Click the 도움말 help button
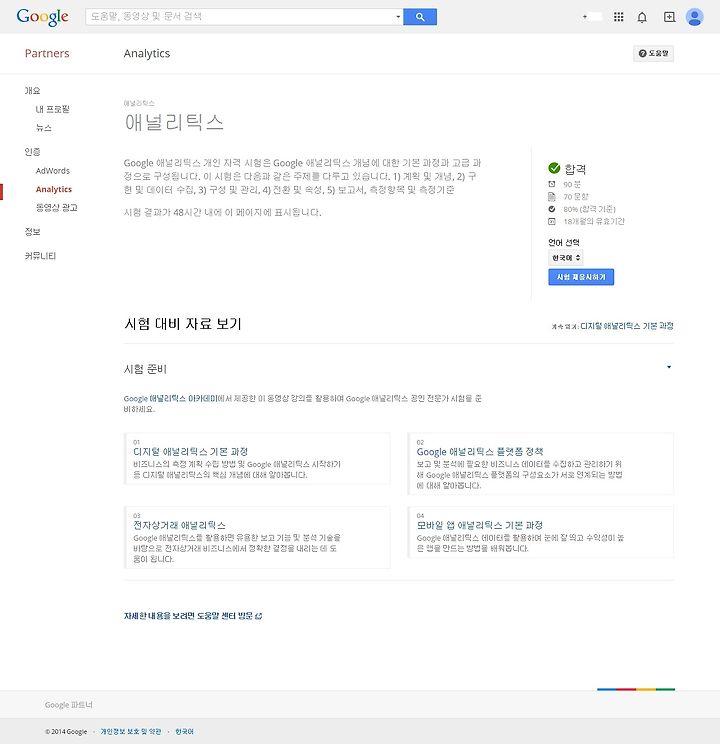The width and height of the screenshot is (720, 744). (x=654, y=53)
